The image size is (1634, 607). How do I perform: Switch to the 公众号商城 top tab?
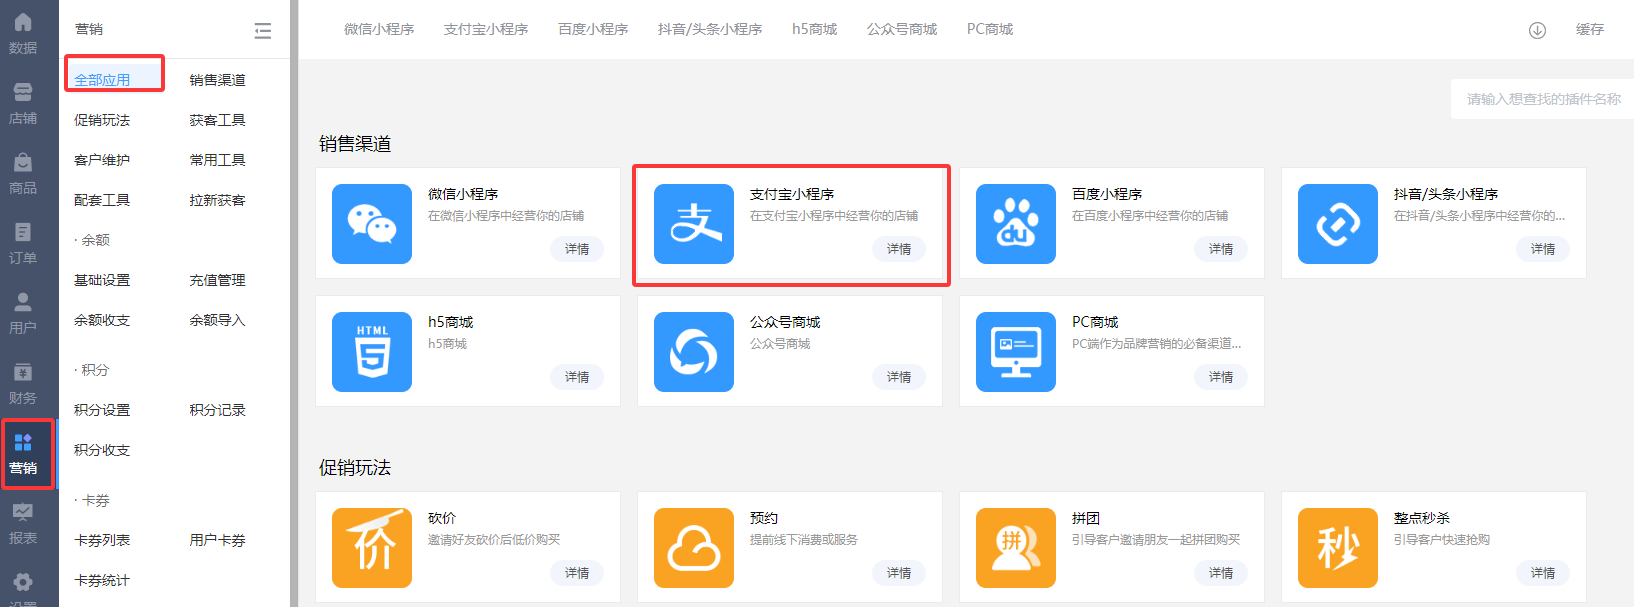tap(902, 30)
